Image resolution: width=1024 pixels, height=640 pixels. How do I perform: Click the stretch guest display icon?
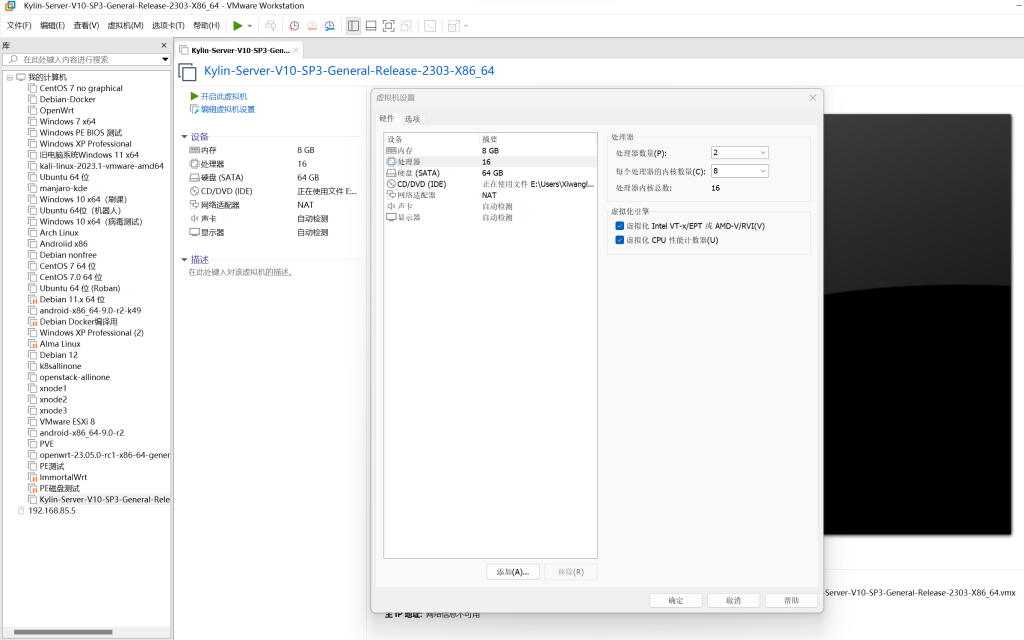point(454,26)
